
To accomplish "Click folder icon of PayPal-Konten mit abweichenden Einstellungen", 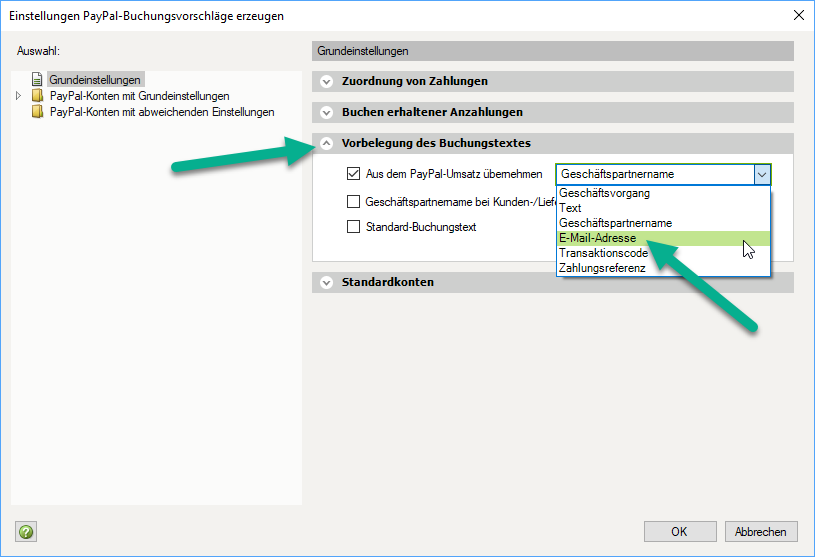I will (x=37, y=112).
